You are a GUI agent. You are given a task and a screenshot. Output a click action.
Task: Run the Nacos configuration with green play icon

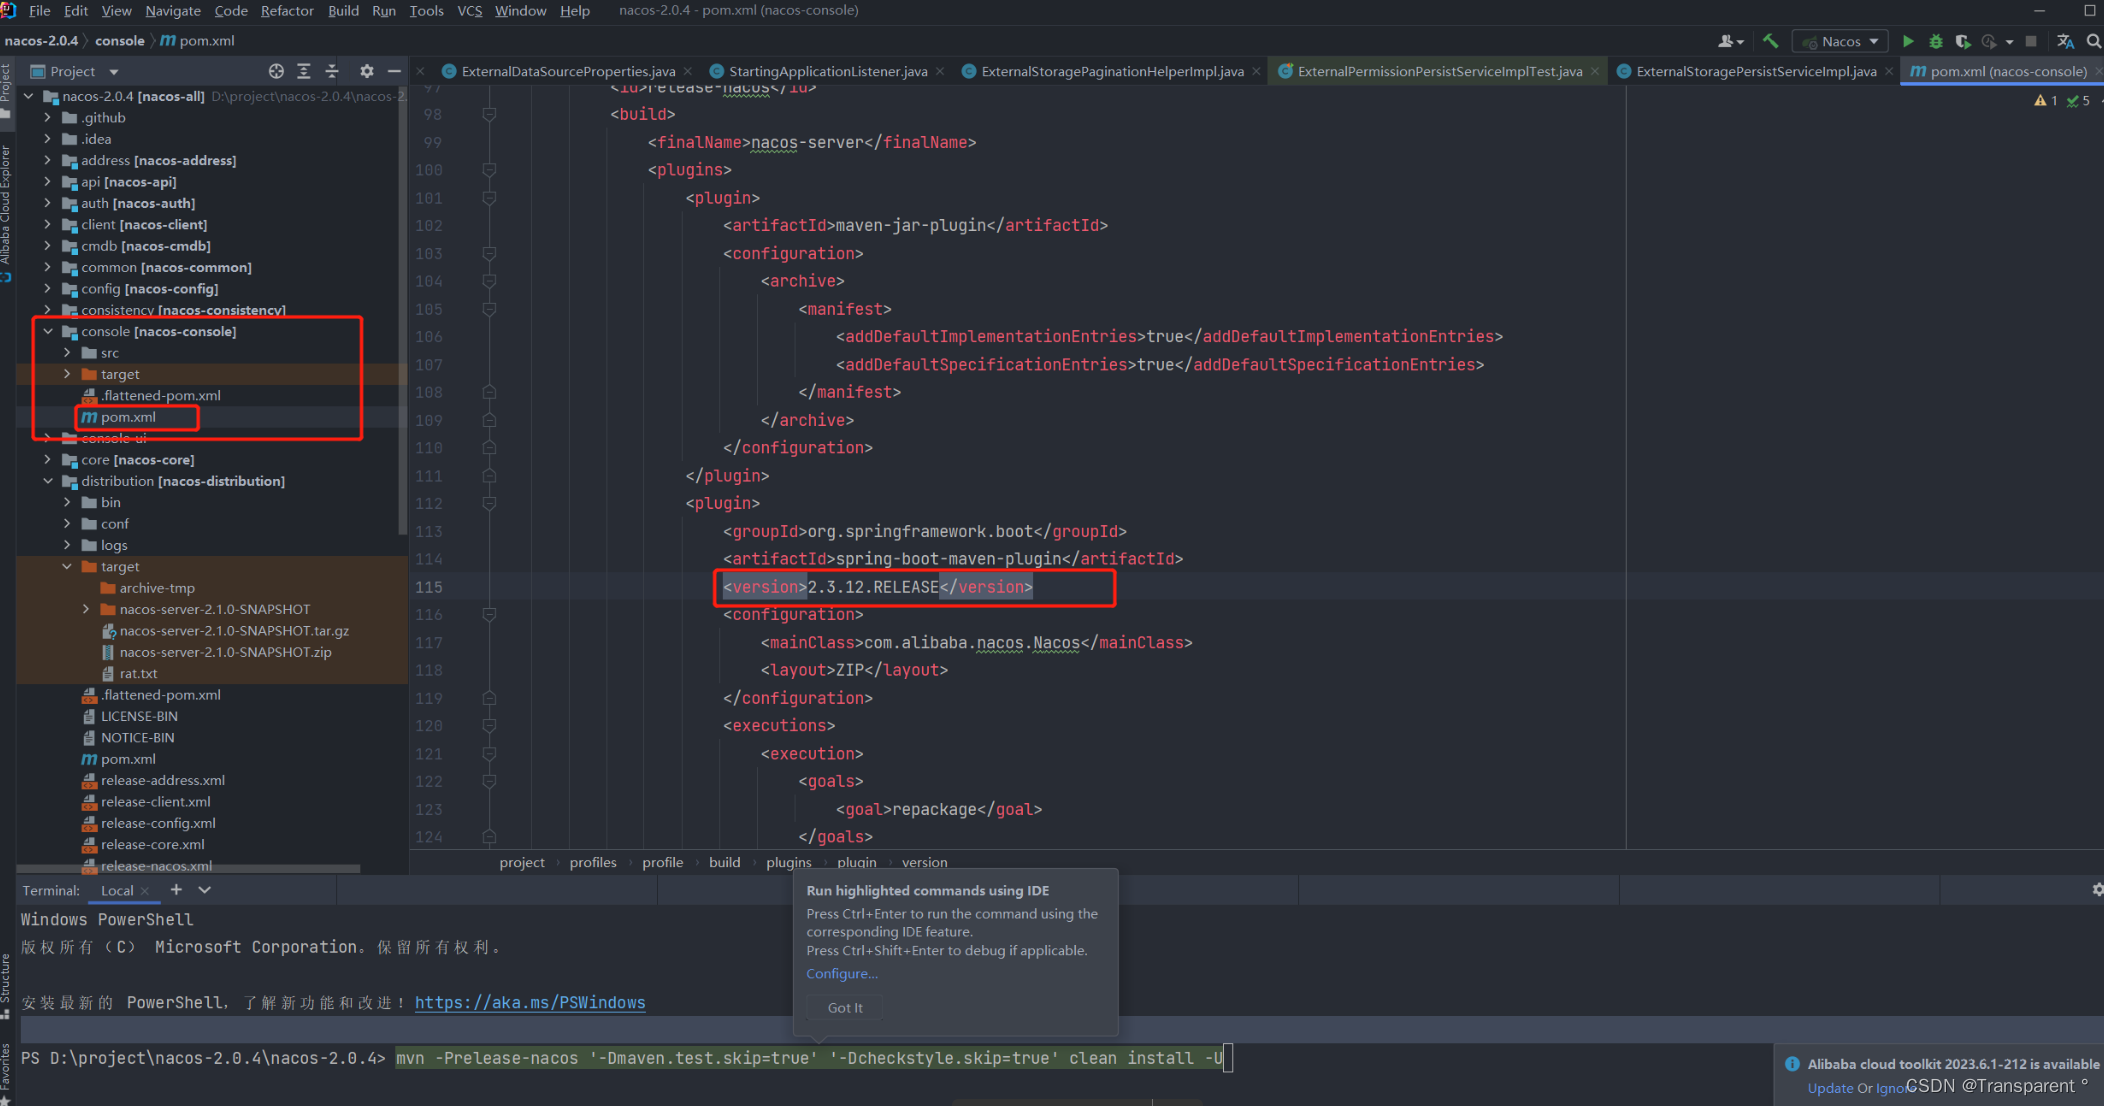tap(1908, 41)
